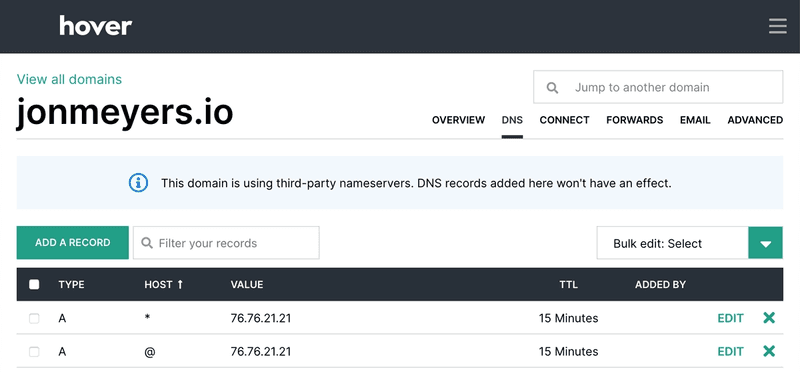Expand the Bulk edit: Select box
The width and height of the screenshot is (800, 372).
[x=672, y=243]
